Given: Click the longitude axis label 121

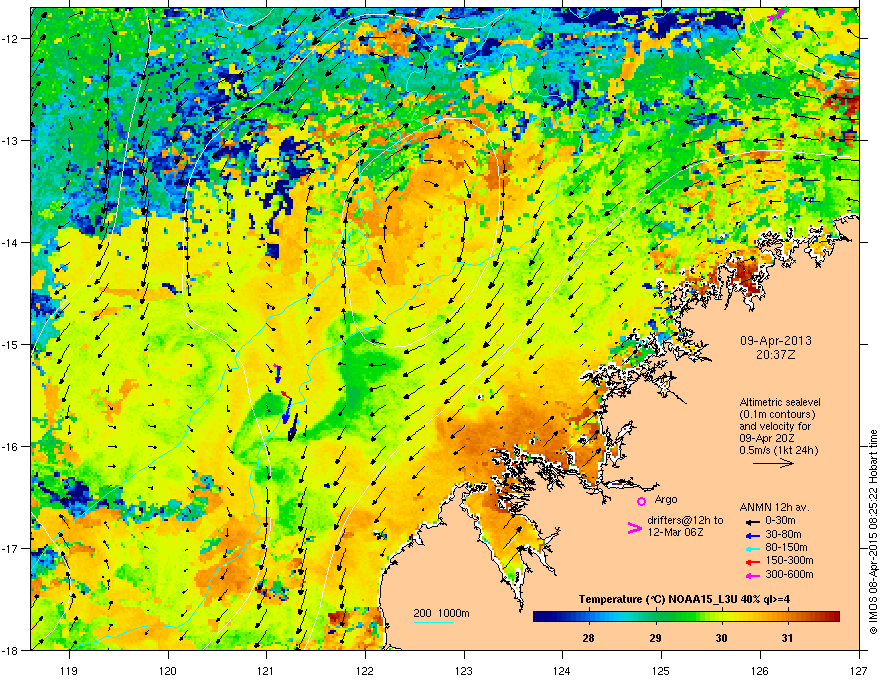Looking at the screenshot, I should 266,670.
